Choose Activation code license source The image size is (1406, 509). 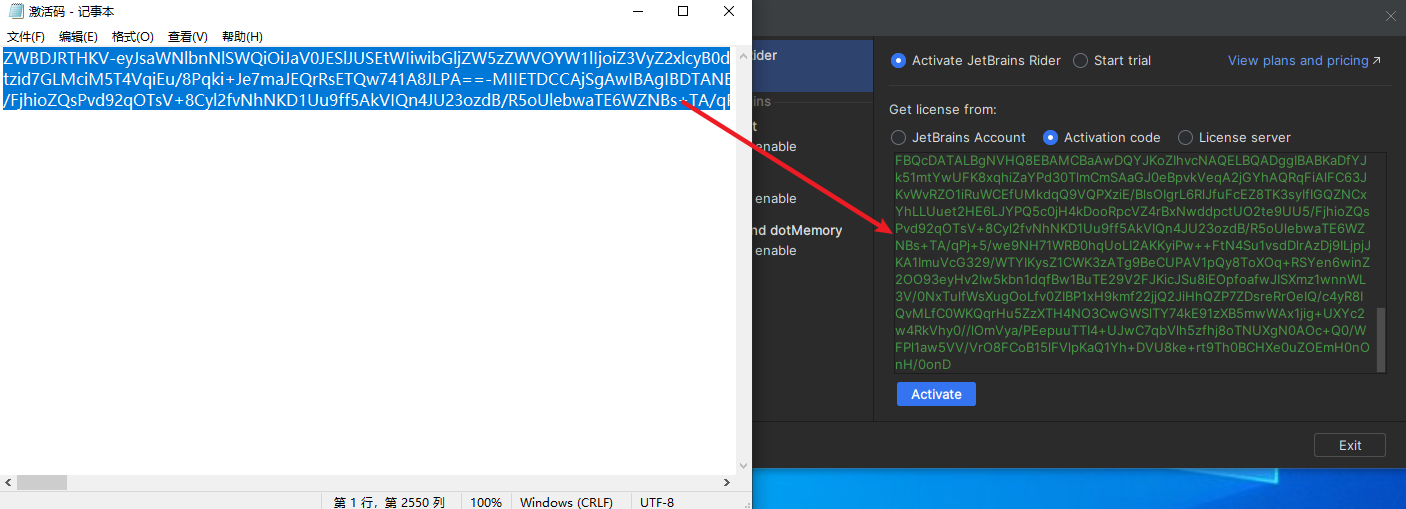pos(1101,137)
